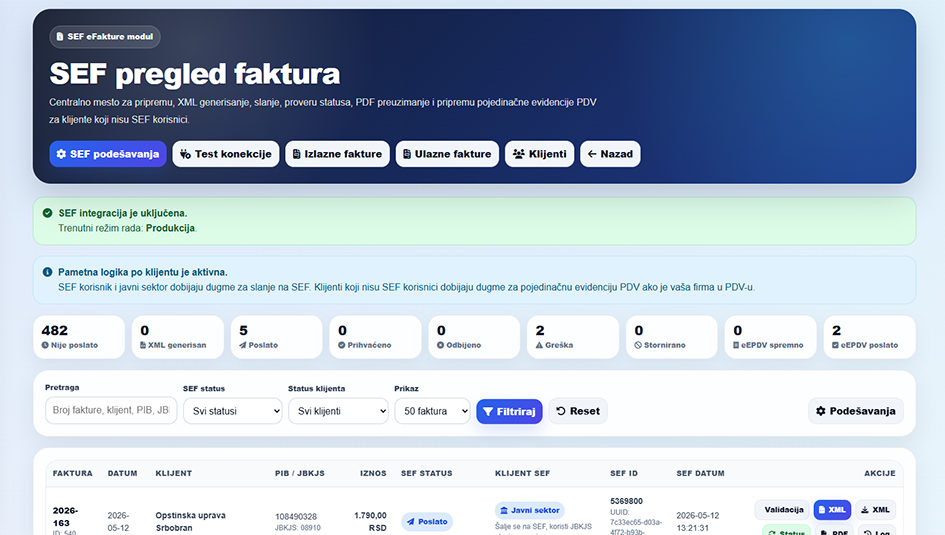The height and width of the screenshot is (535, 945).
Task: Click the SEF eFakture modul badge
Action: pos(105,37)
